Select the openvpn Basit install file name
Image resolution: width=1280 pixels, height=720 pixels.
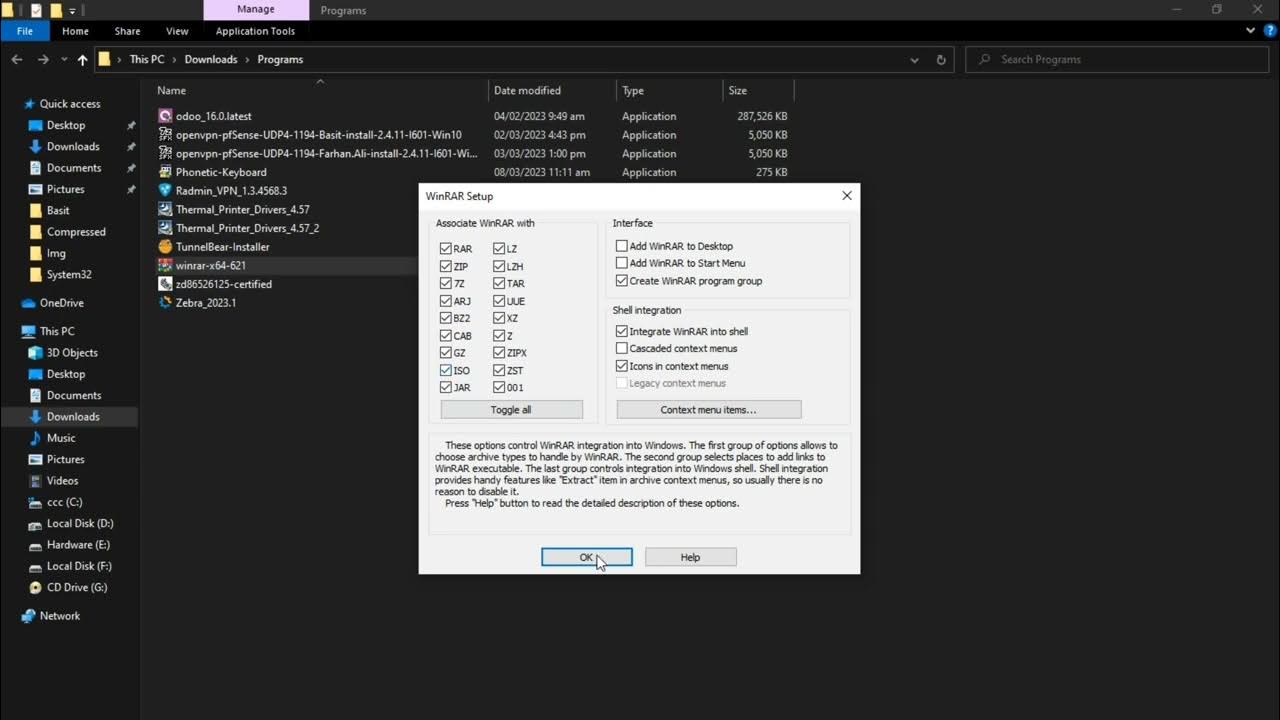tap(319, 135)
